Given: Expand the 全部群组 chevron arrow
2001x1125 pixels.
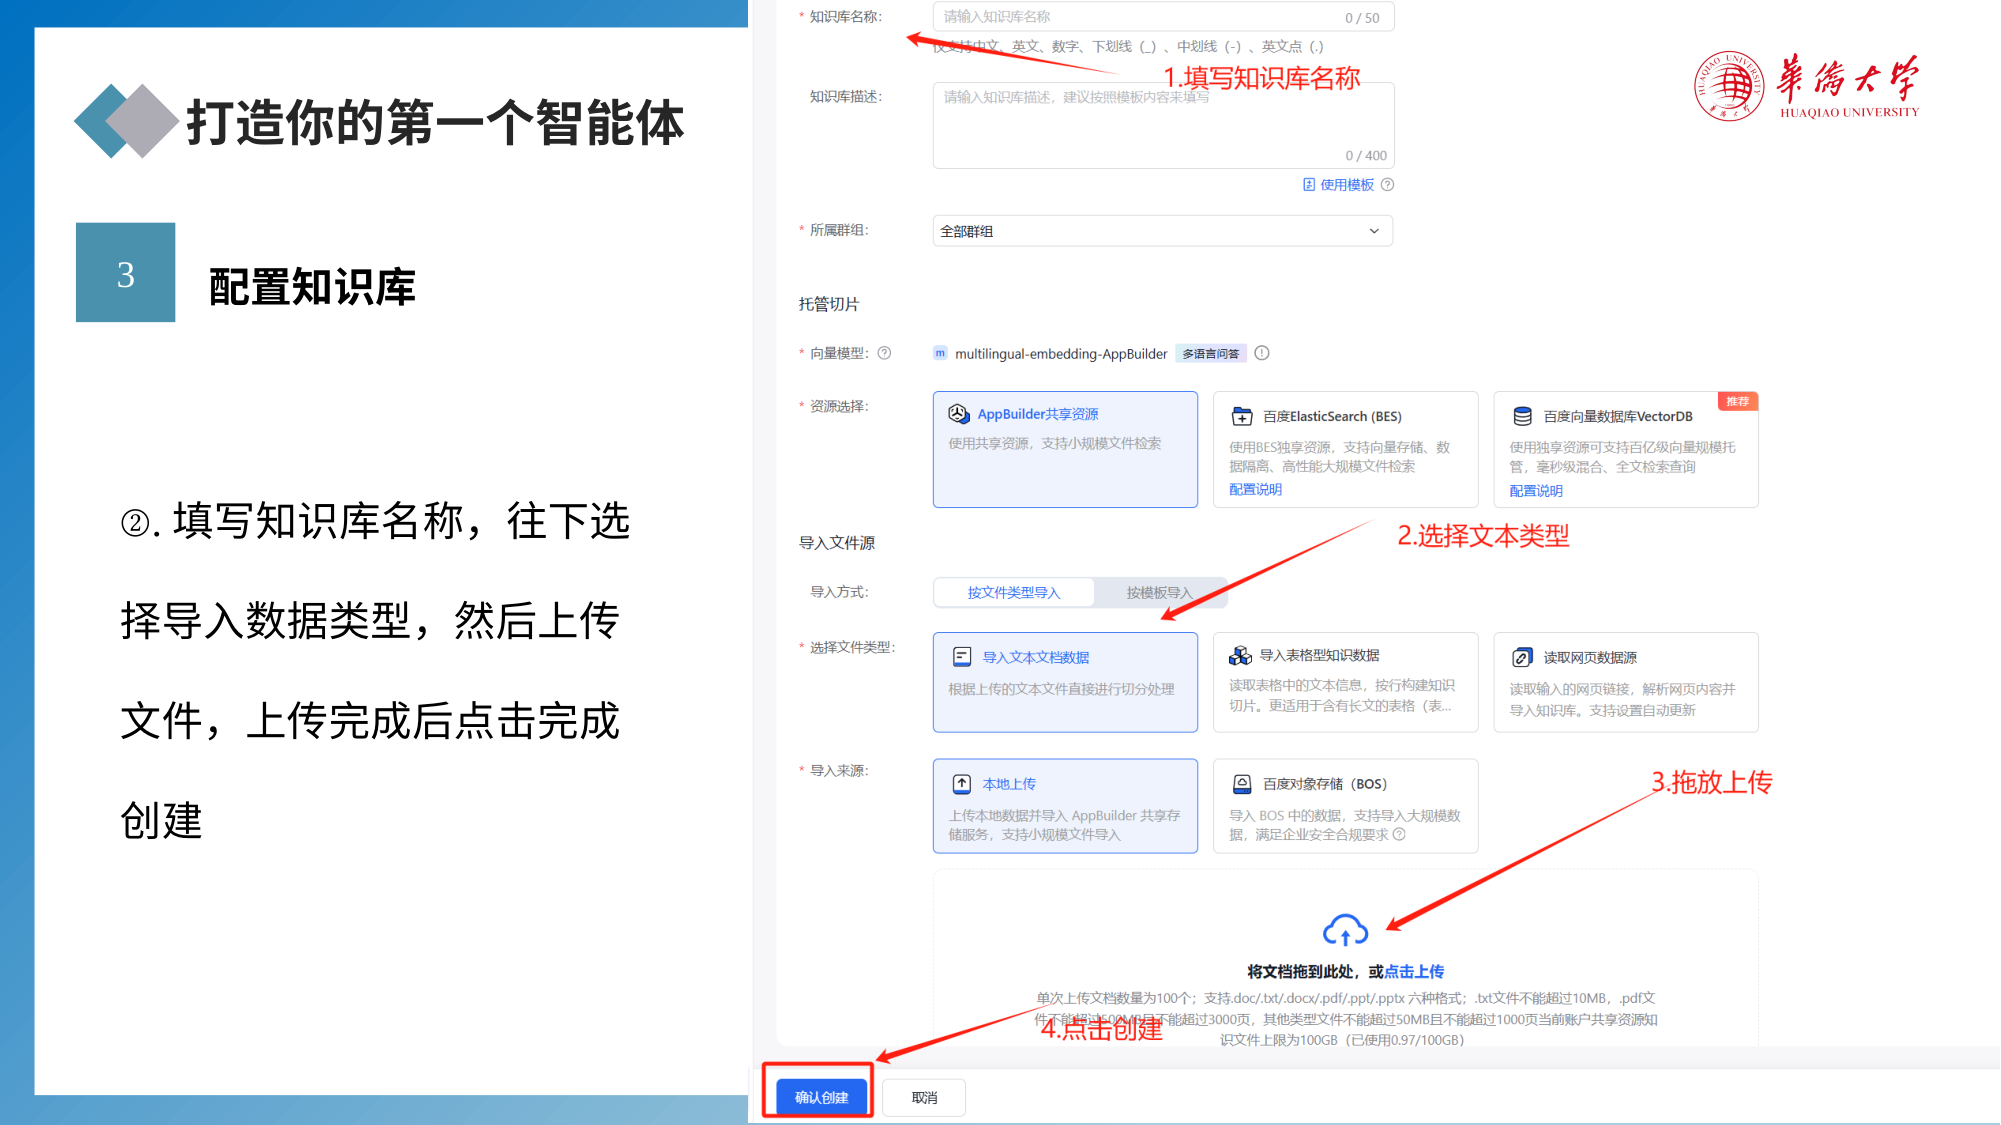Looking at the screenshot, I should click(x=1374, y=231).
